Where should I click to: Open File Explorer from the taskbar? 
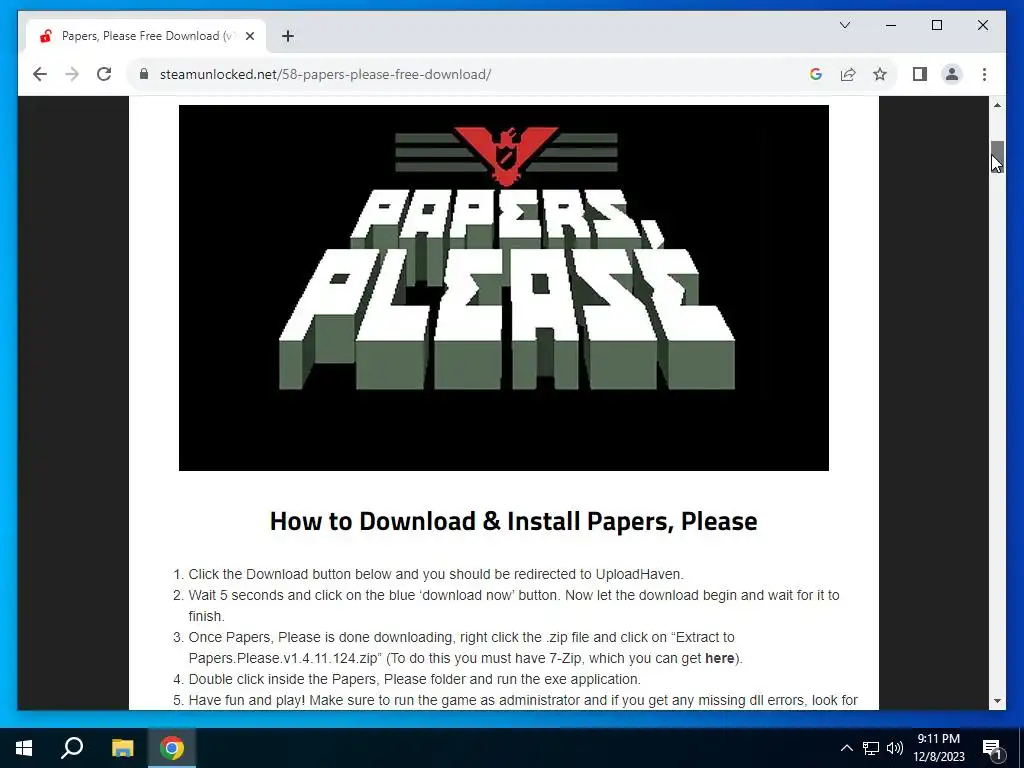122,748
